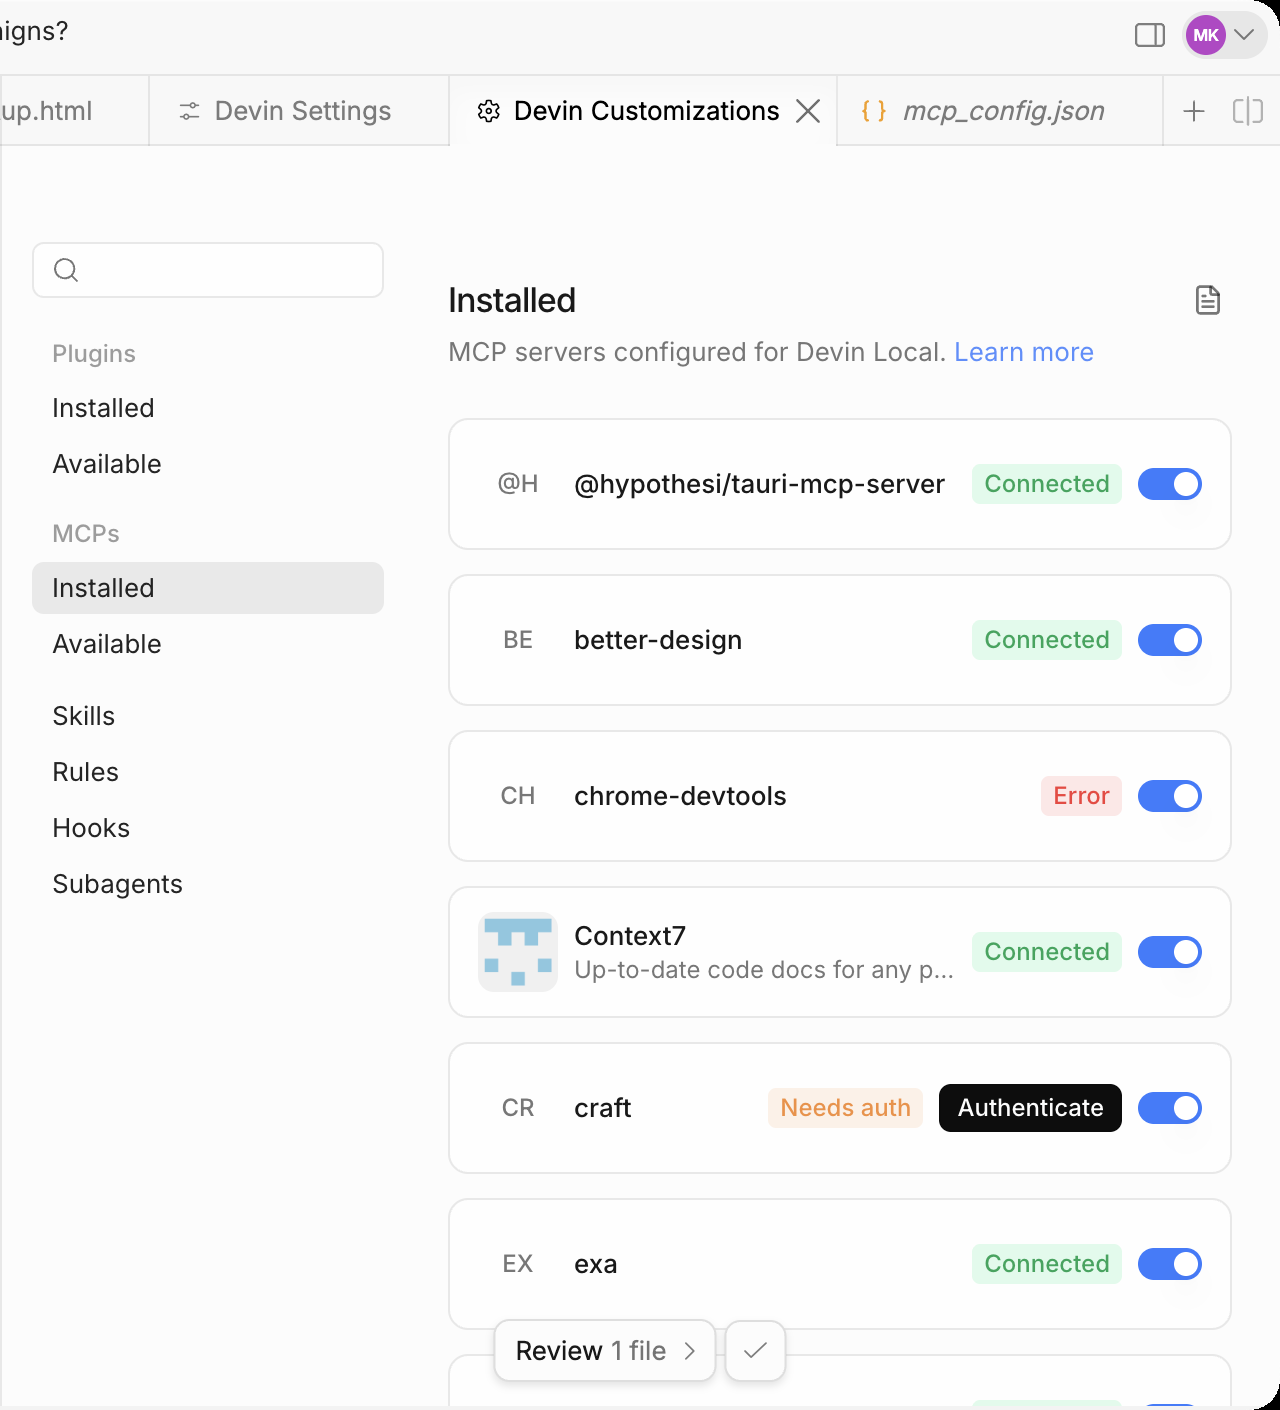Click the Context7 logo thumbnail

518,952
